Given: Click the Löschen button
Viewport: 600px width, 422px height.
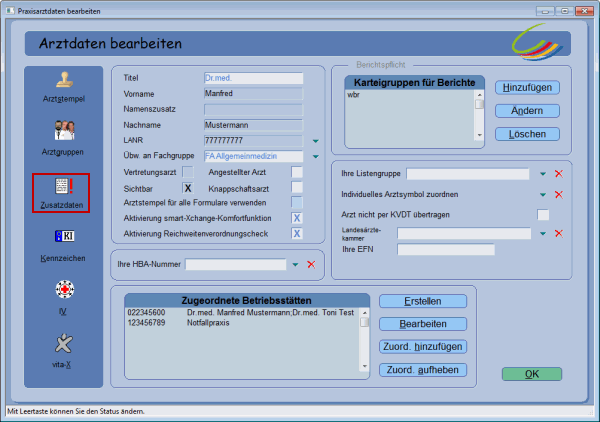Looking at the screenshot, I should click(x=527, y=134).
